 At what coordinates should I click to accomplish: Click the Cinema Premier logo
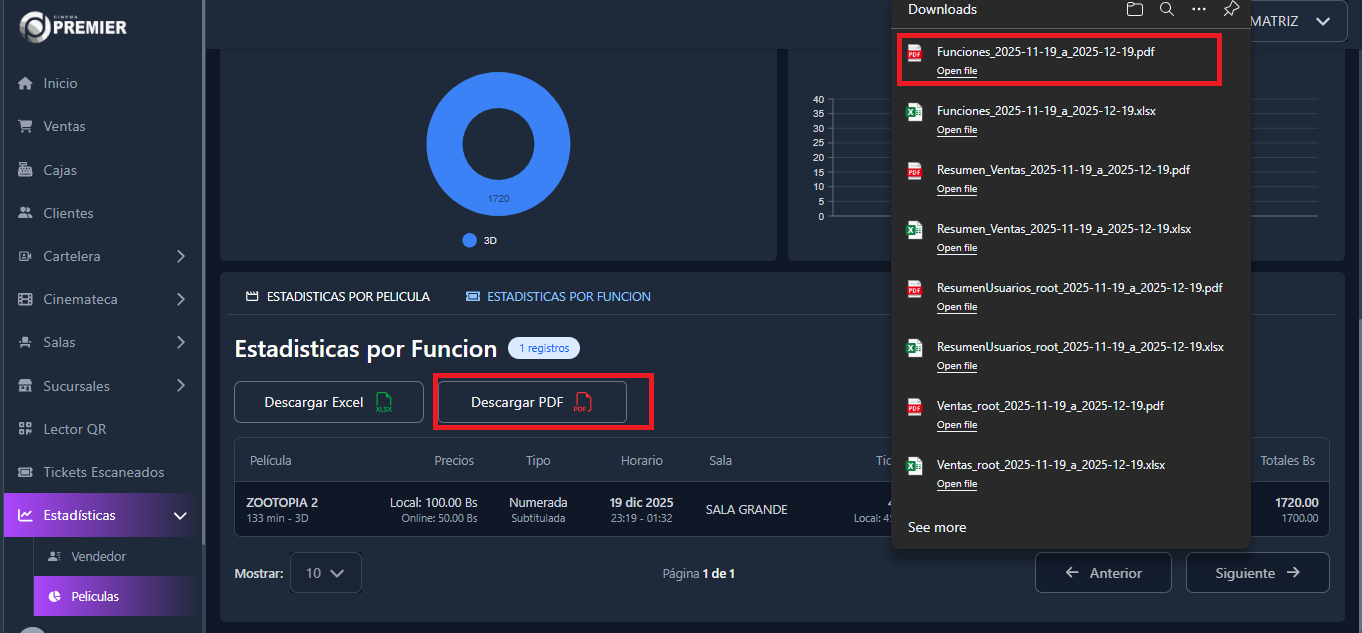(74, 27)
